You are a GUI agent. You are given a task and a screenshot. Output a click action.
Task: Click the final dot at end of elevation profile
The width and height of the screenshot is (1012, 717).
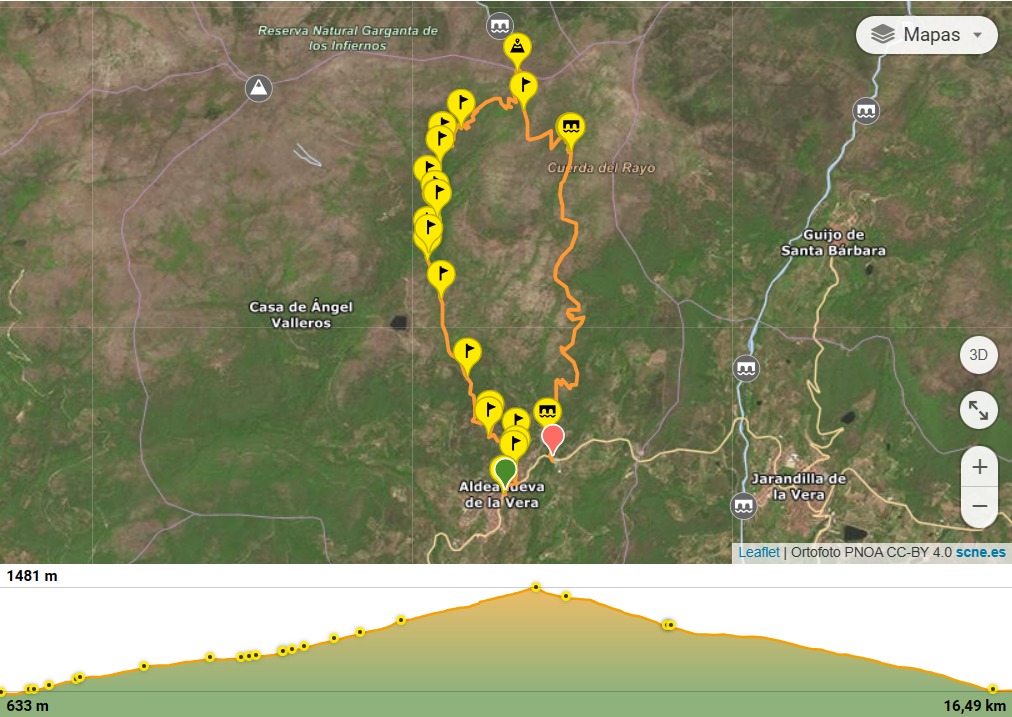pos(993,689)
